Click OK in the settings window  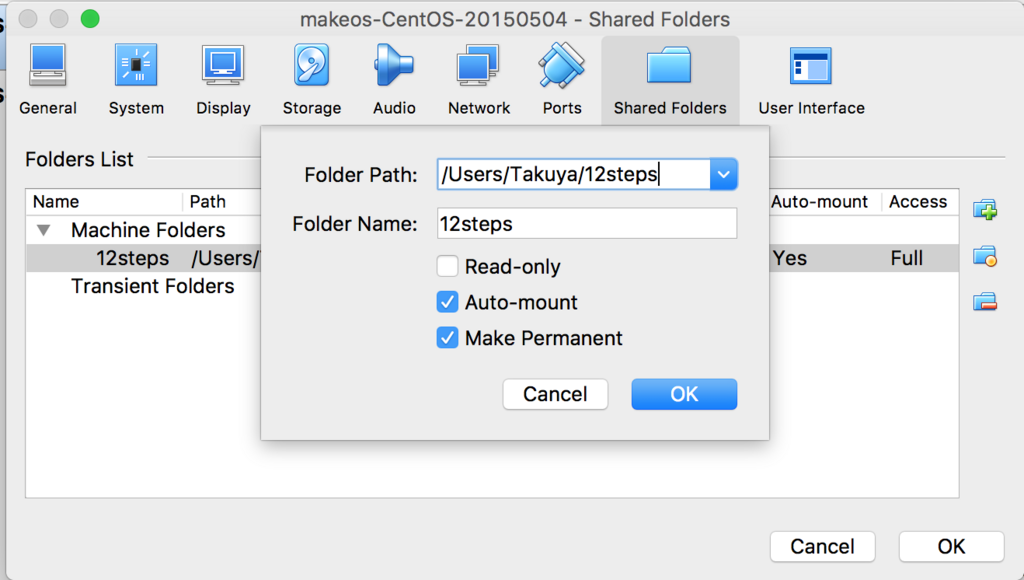[x=951, y=546]
